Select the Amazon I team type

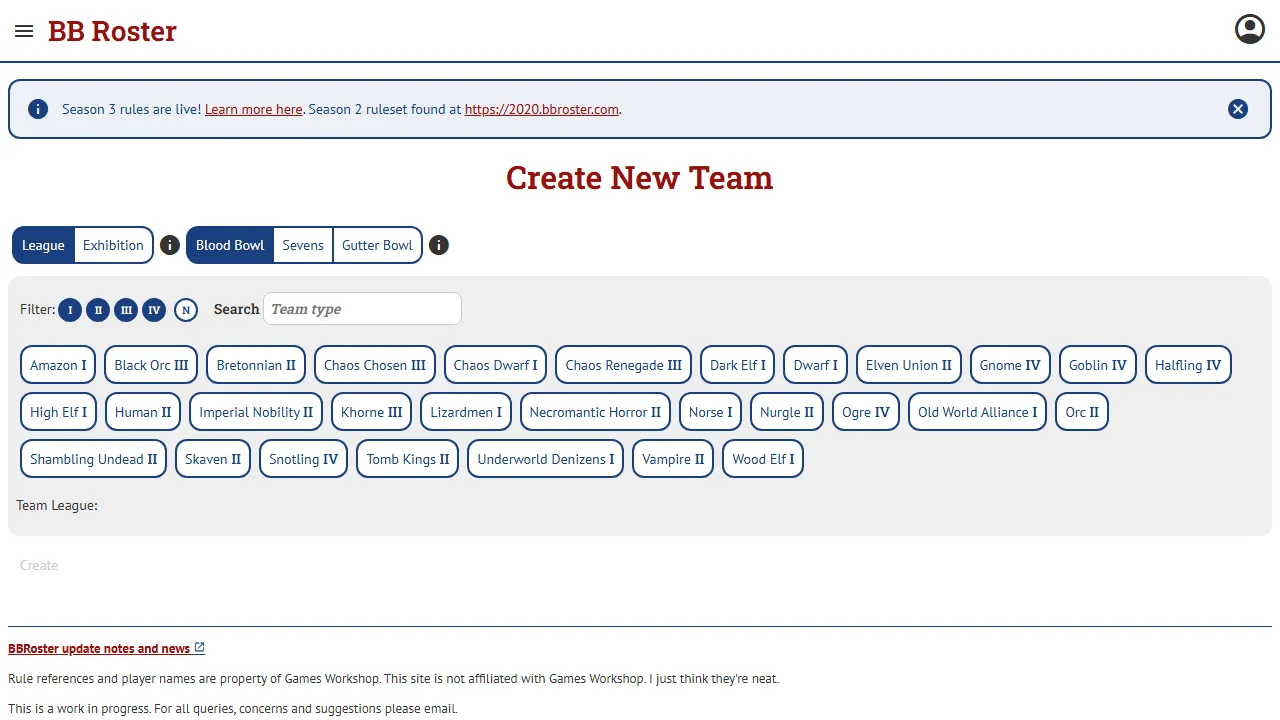tap(57, 365)
